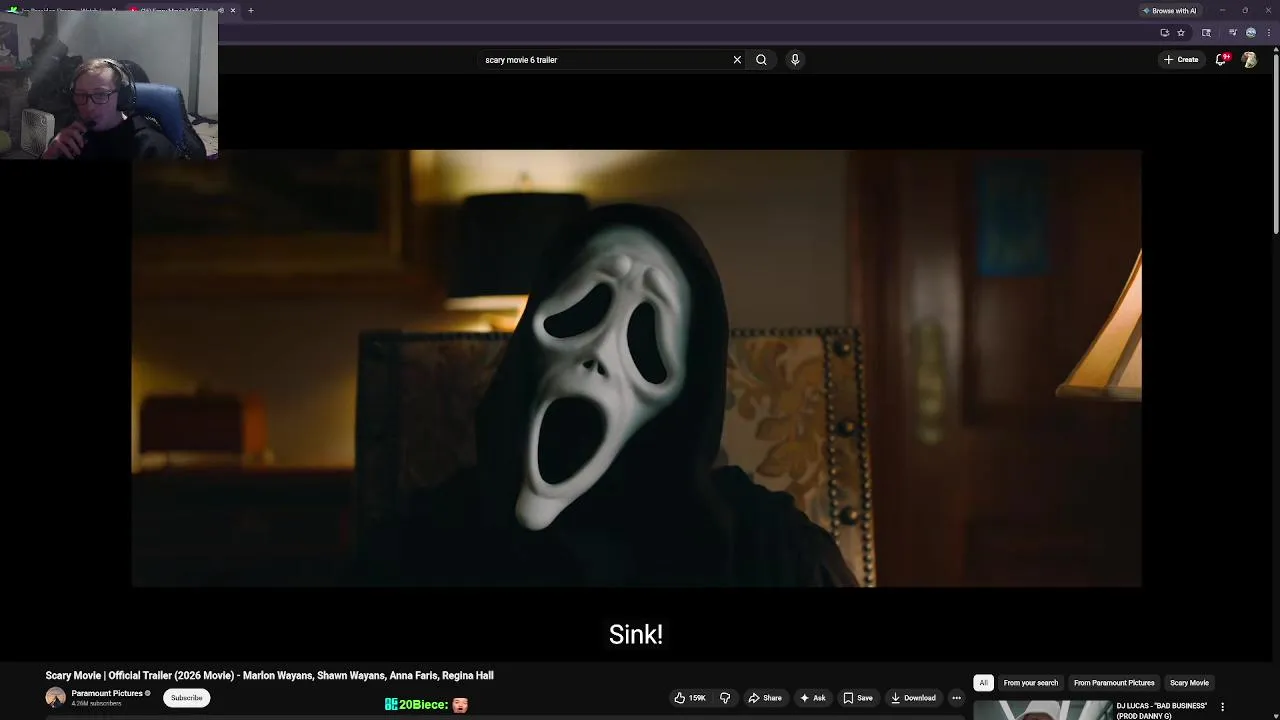Bookmark this page with the star
This screenshot has height=720, width=1280.
1181,33
